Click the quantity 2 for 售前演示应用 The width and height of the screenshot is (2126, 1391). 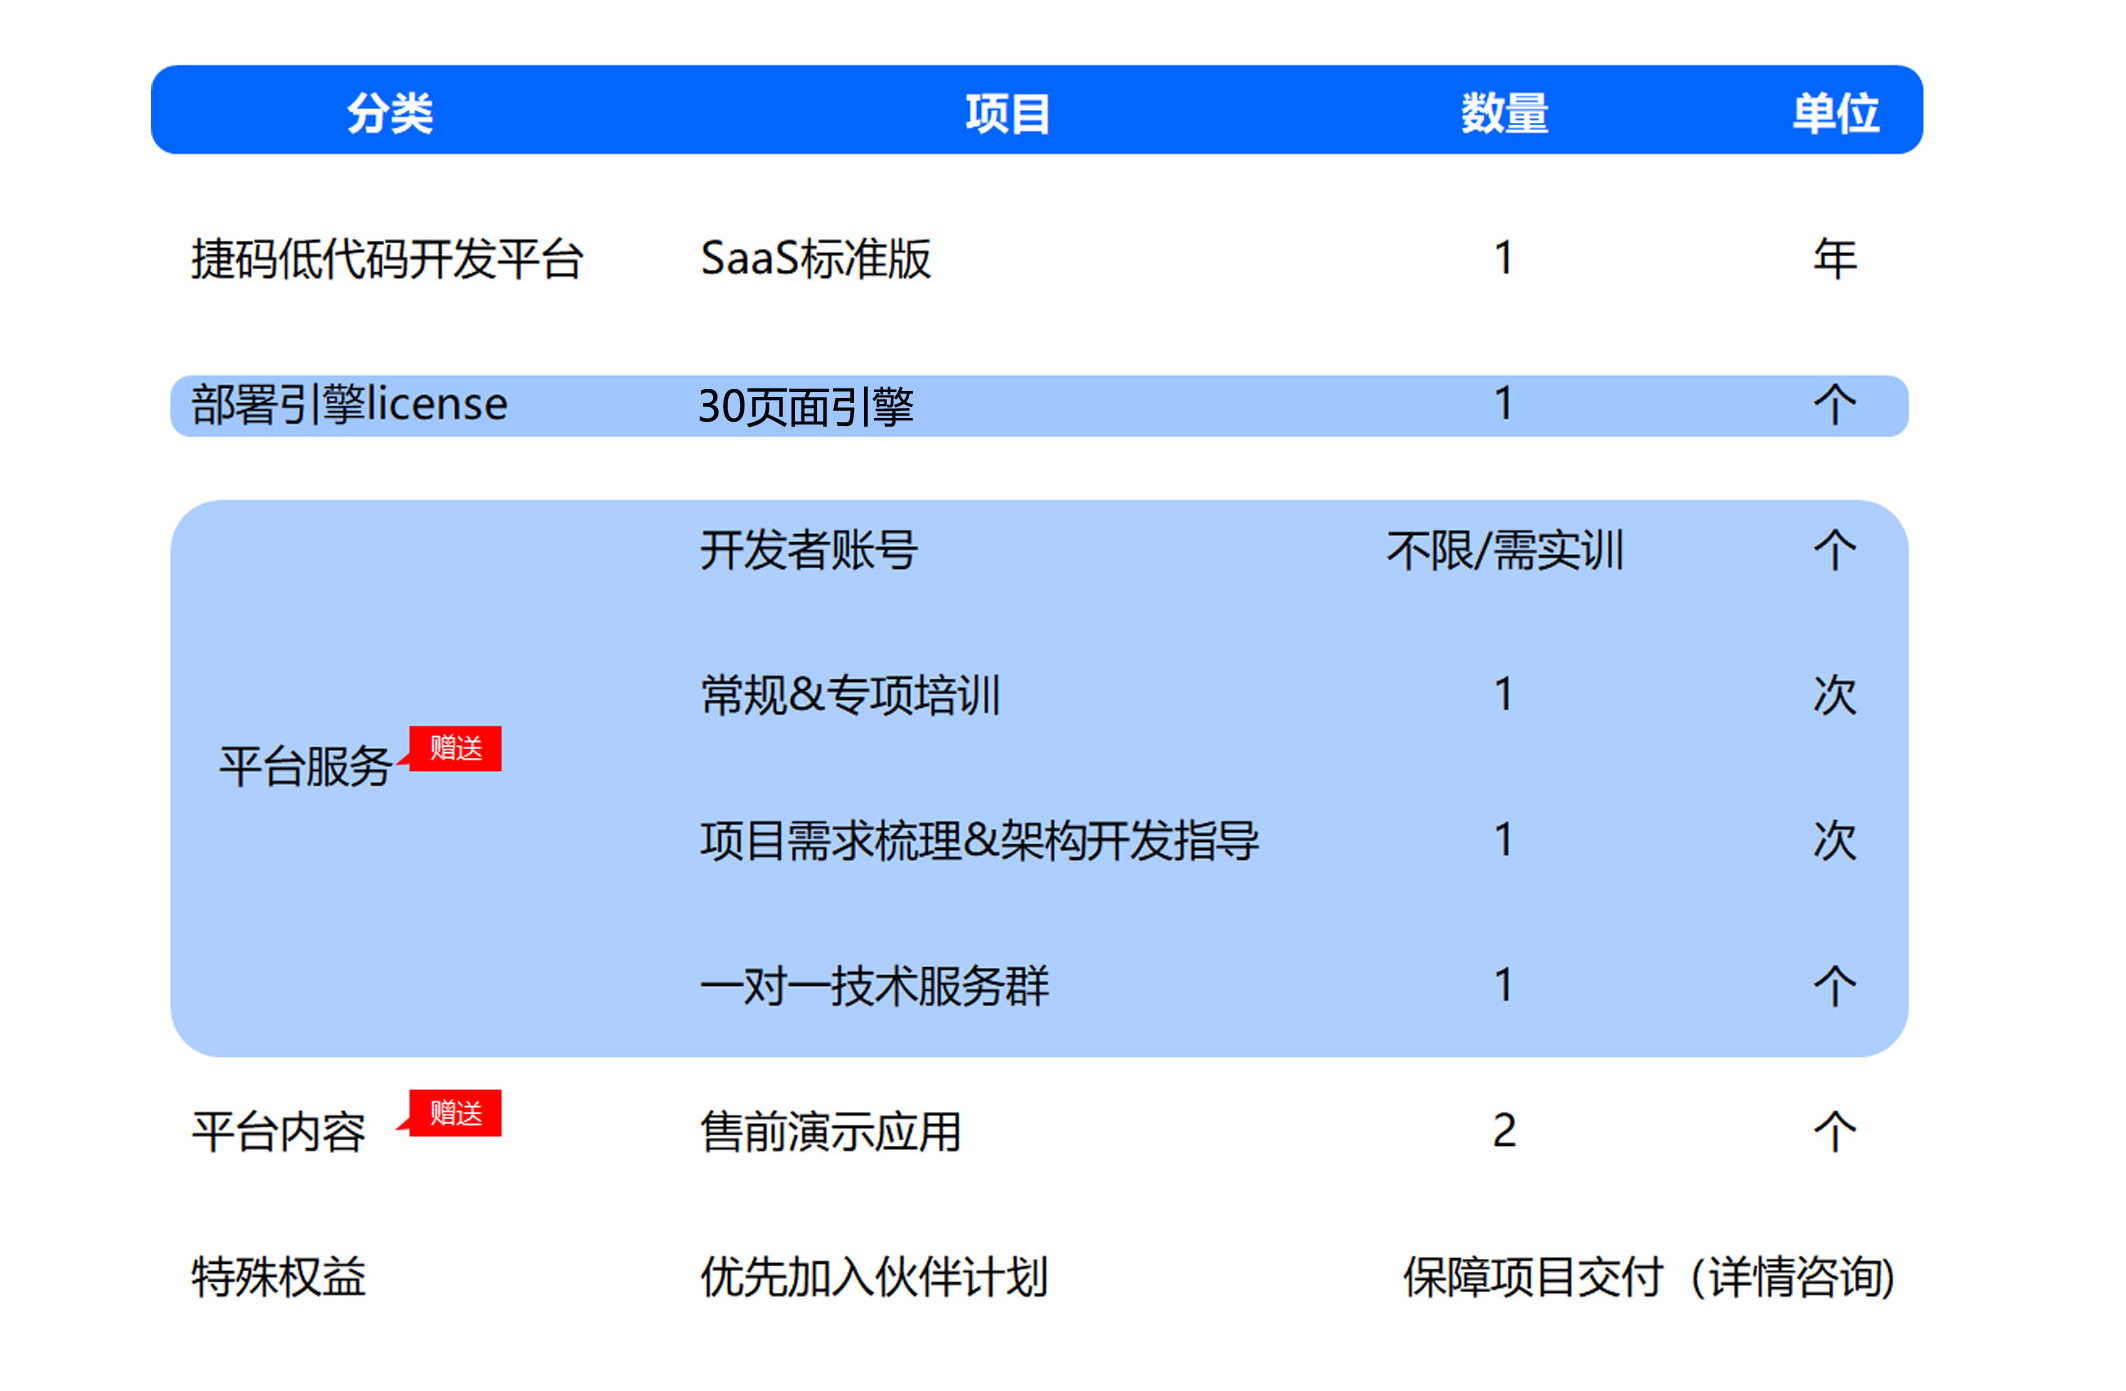pyautogui.click(x=1504, y=1131)
